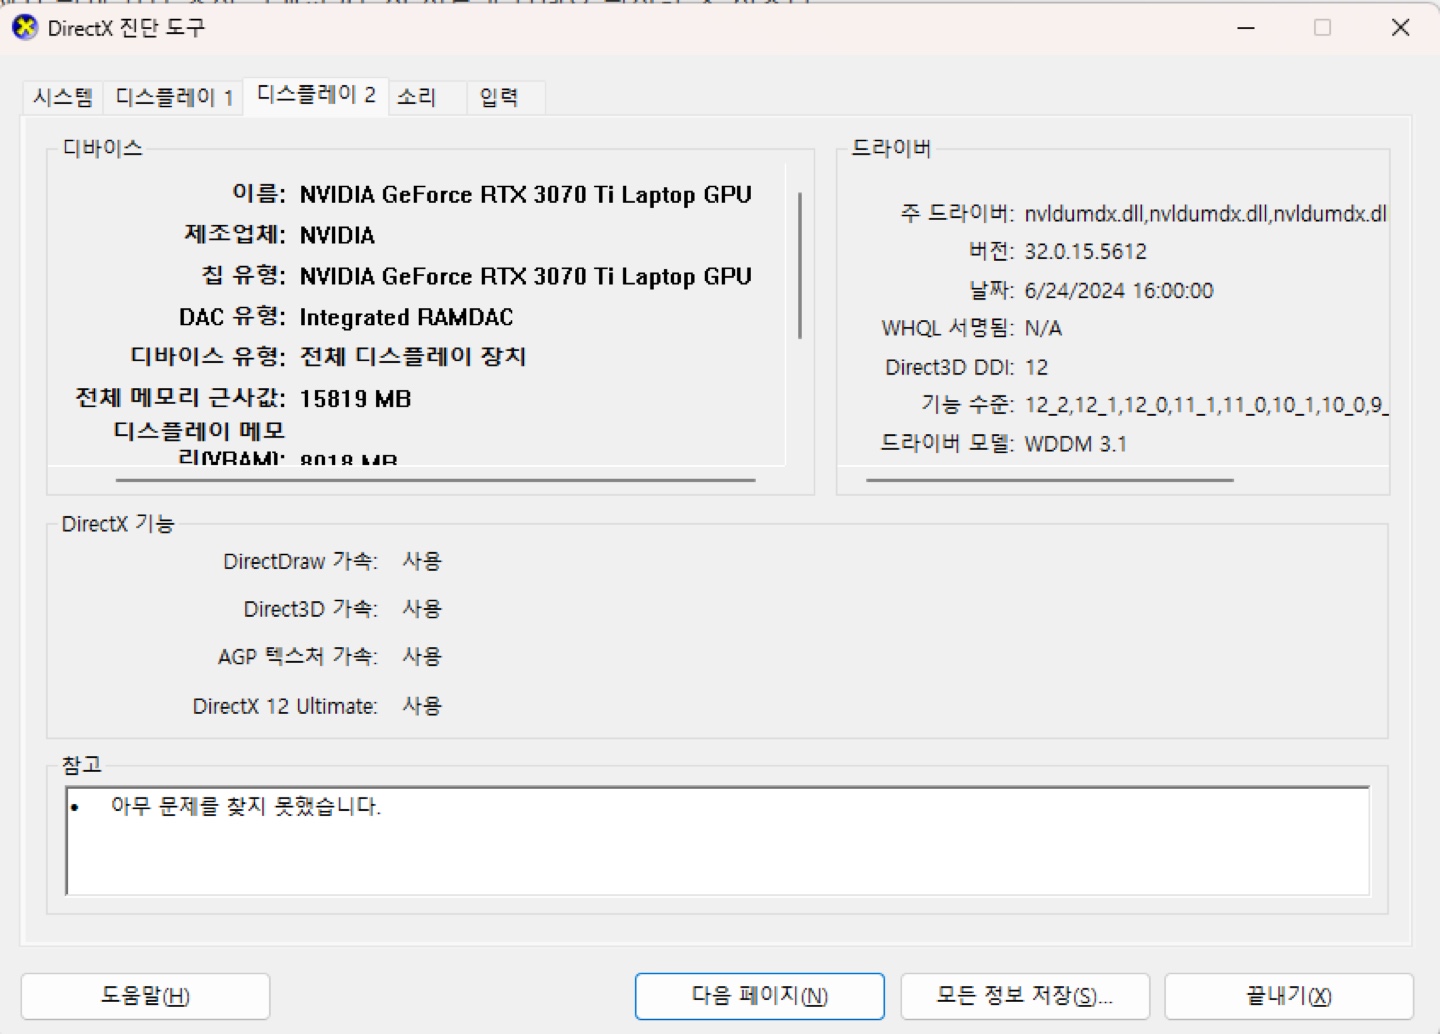Save info with 모든 정보 저장(S) button
1440x1034 pixels.
tap(1025, 996)
